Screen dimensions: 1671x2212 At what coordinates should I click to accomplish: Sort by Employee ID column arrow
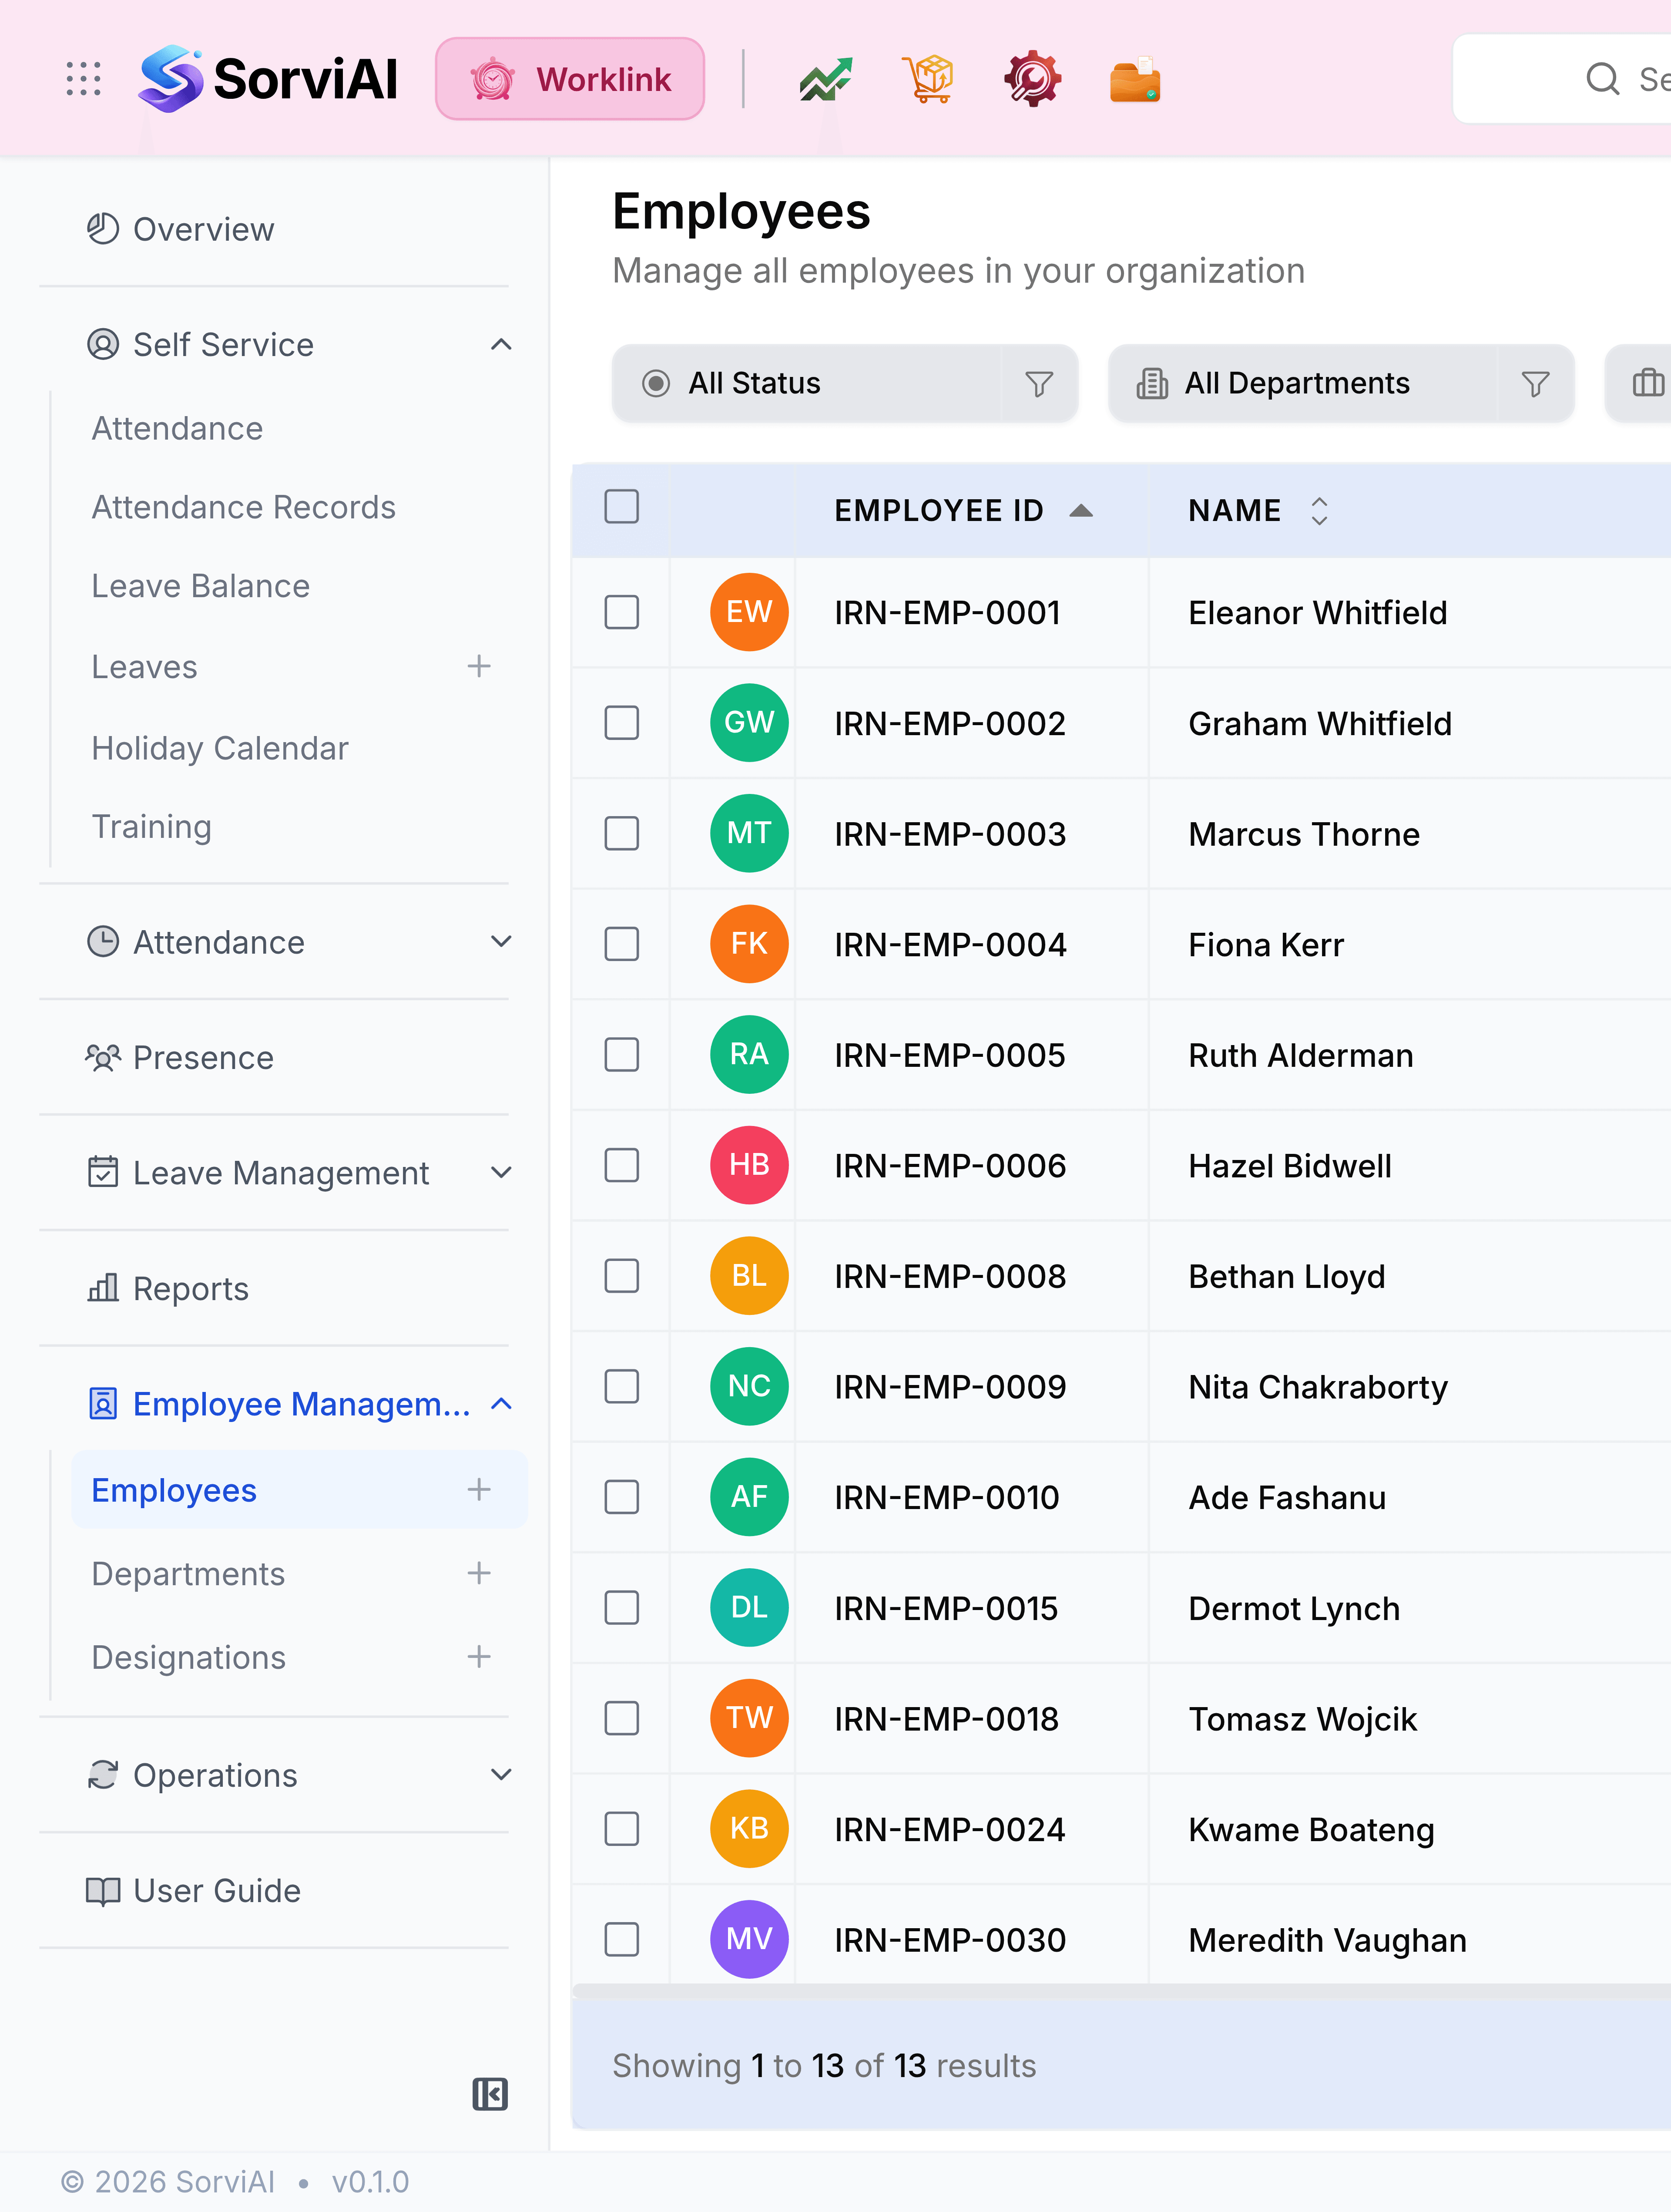(1081, 510)
